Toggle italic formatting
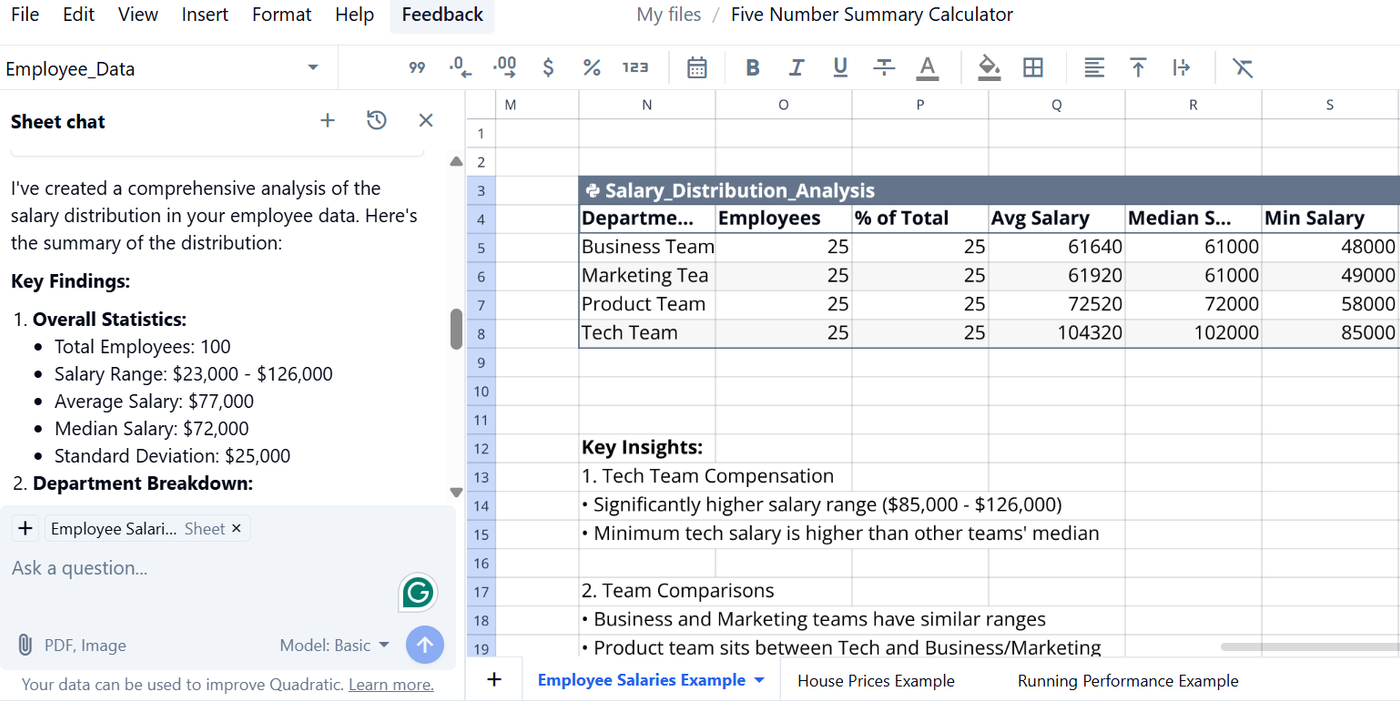Viewport: 1400px width, 702px height. 796,68
